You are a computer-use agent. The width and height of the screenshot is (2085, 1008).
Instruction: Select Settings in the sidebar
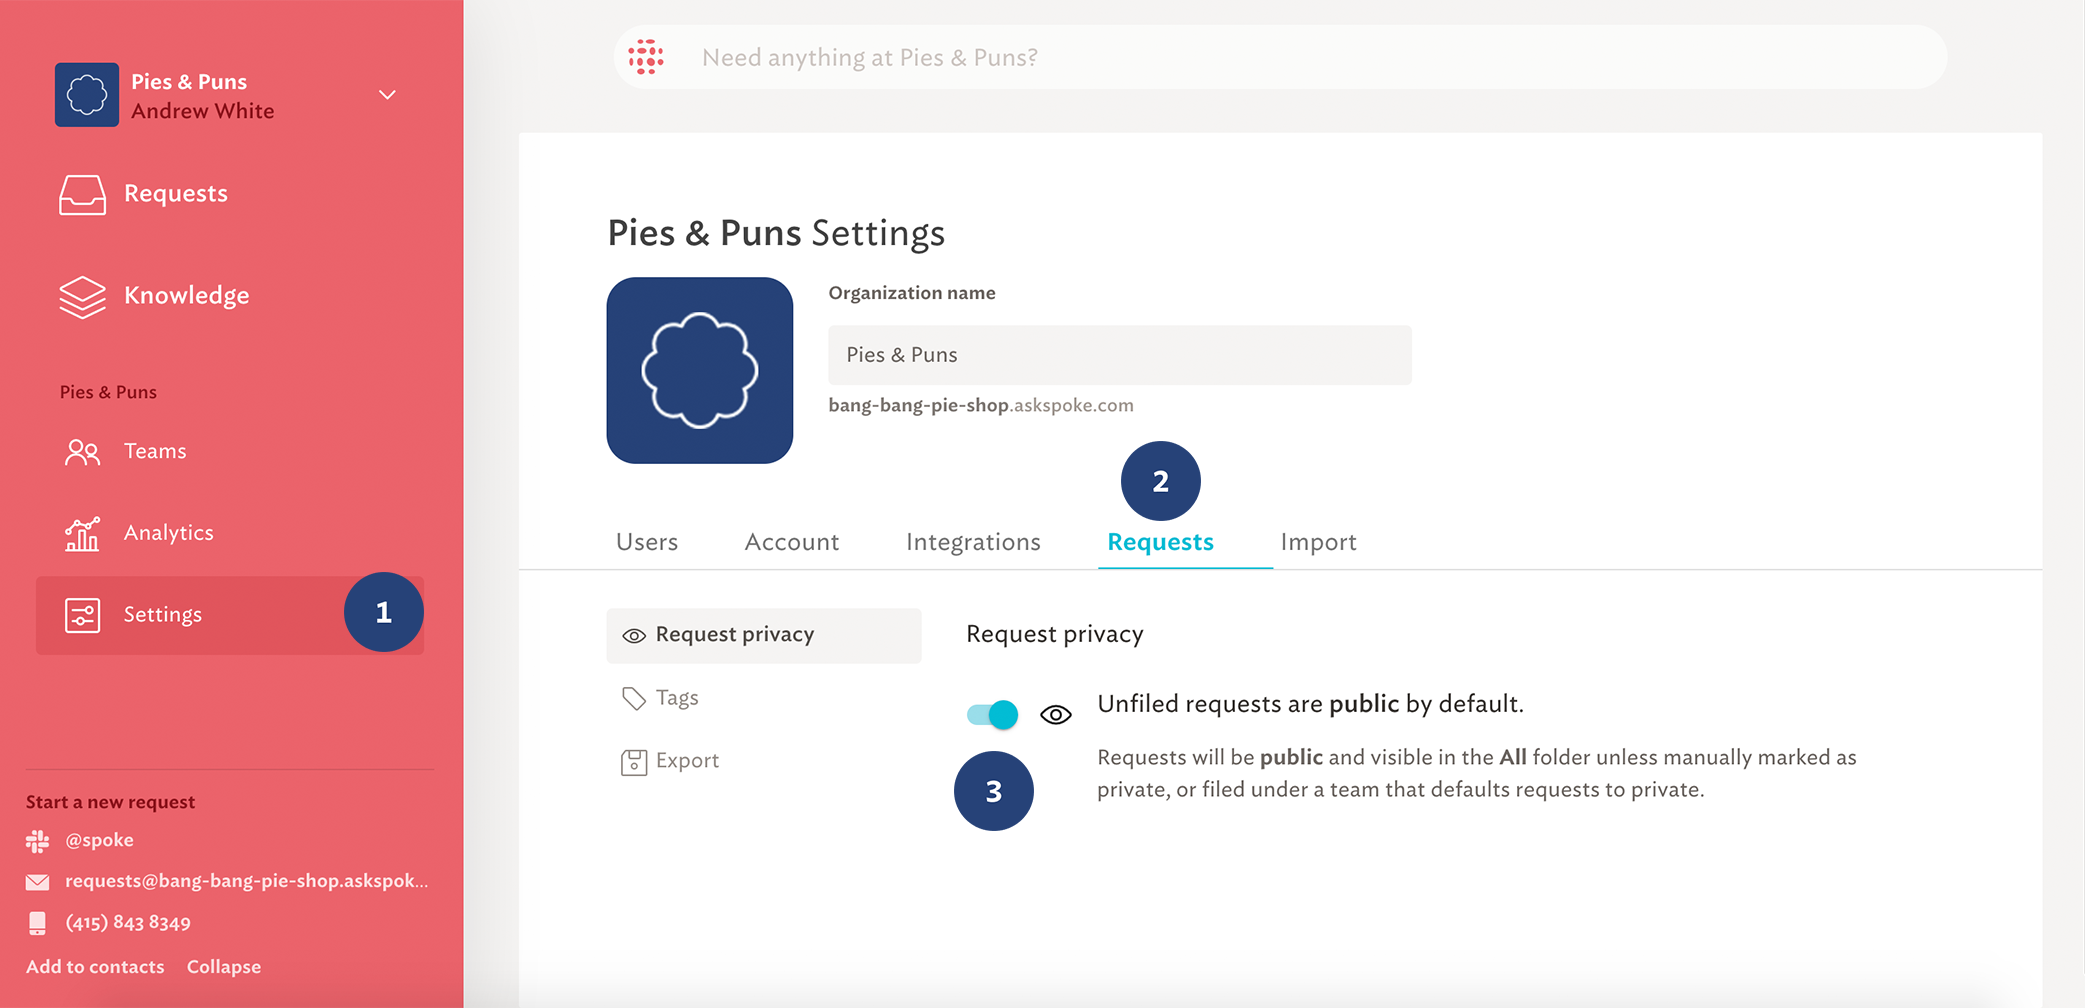coord(230,615)
